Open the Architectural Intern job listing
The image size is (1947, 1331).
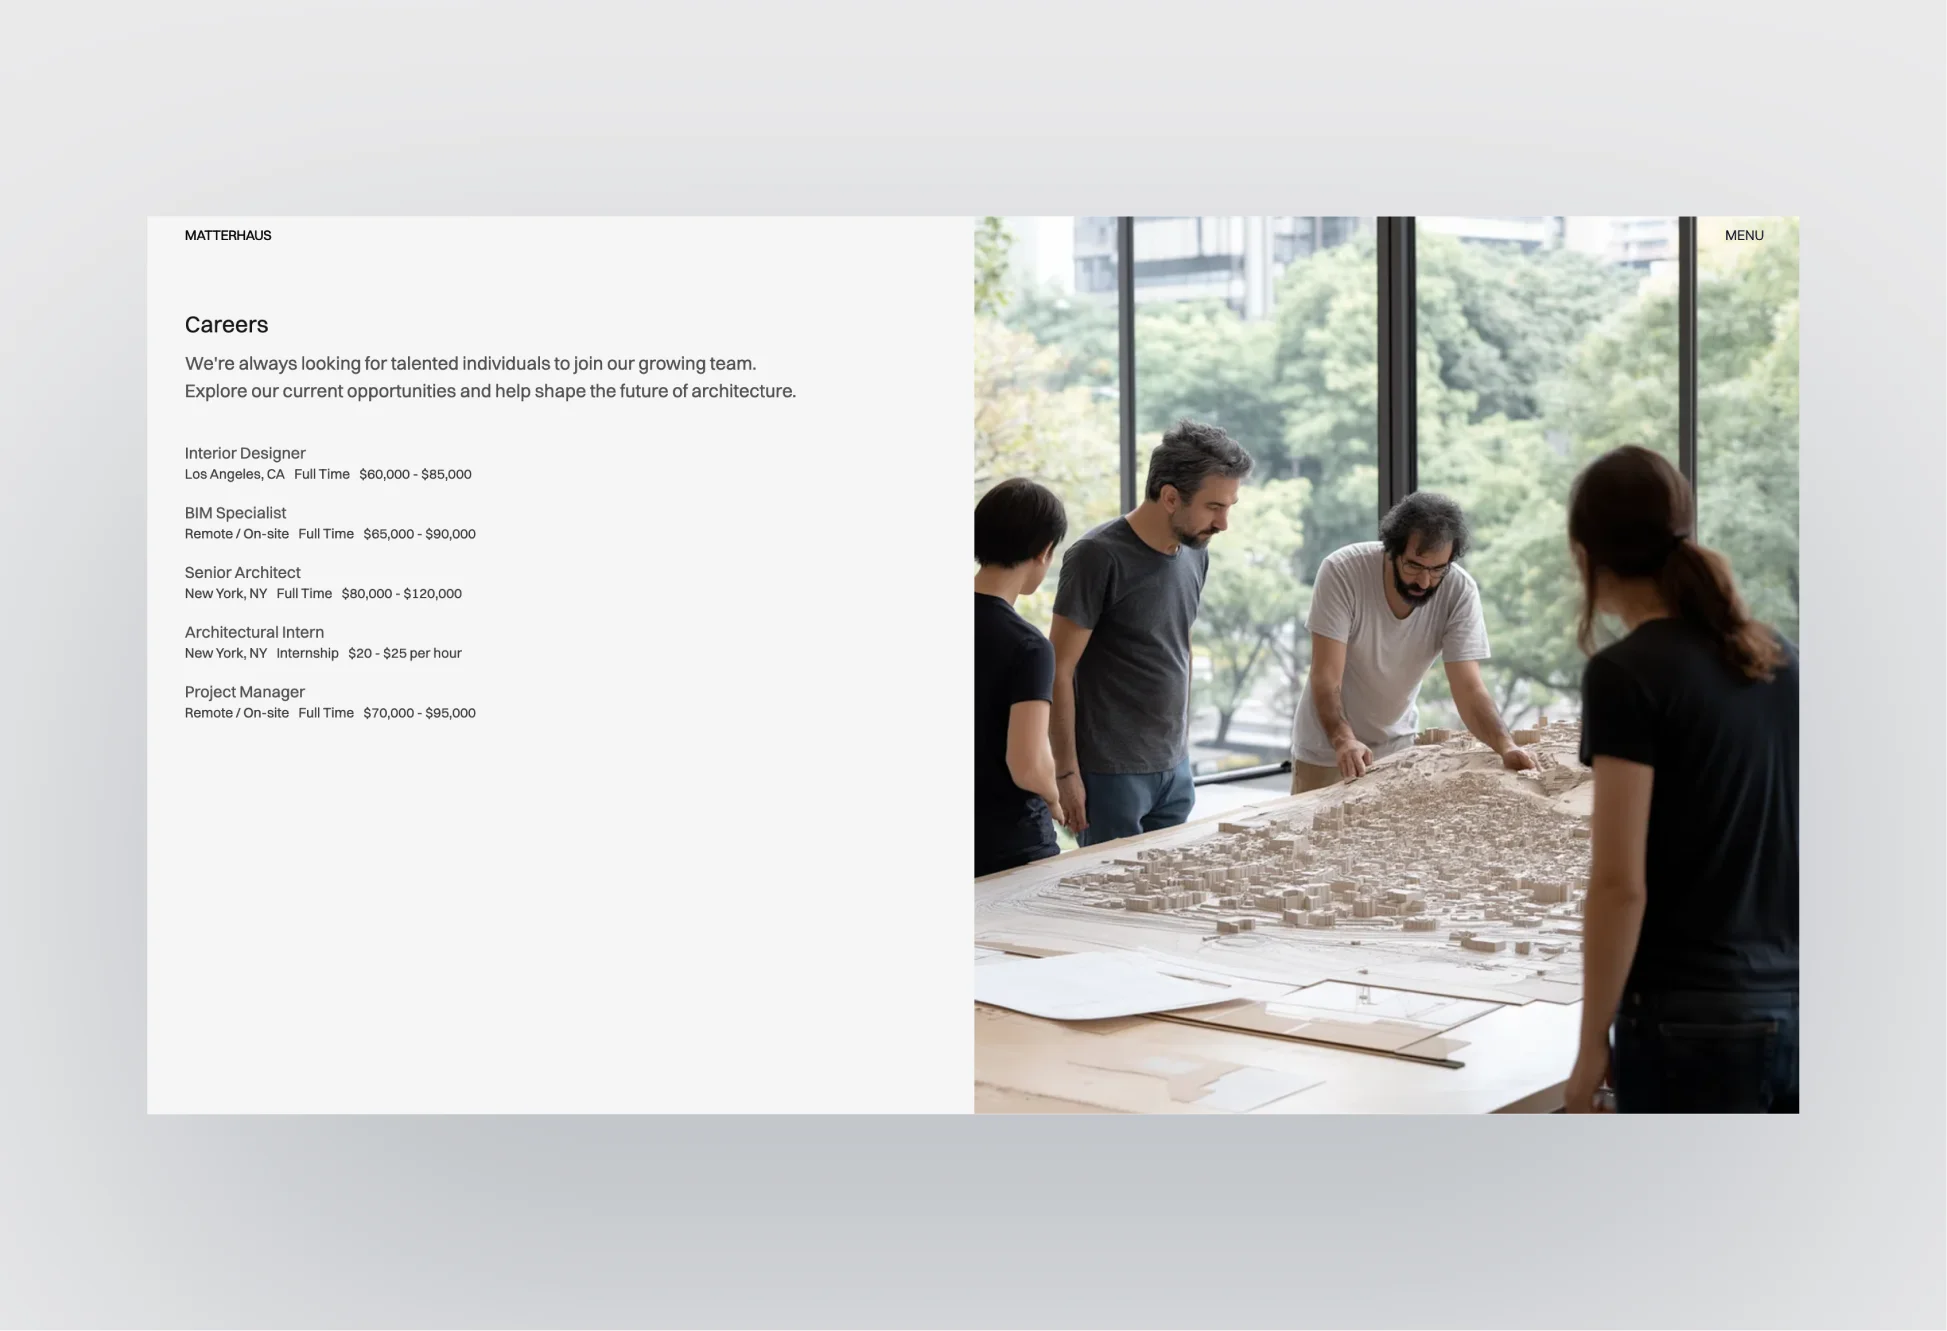[x=254, y=632]
